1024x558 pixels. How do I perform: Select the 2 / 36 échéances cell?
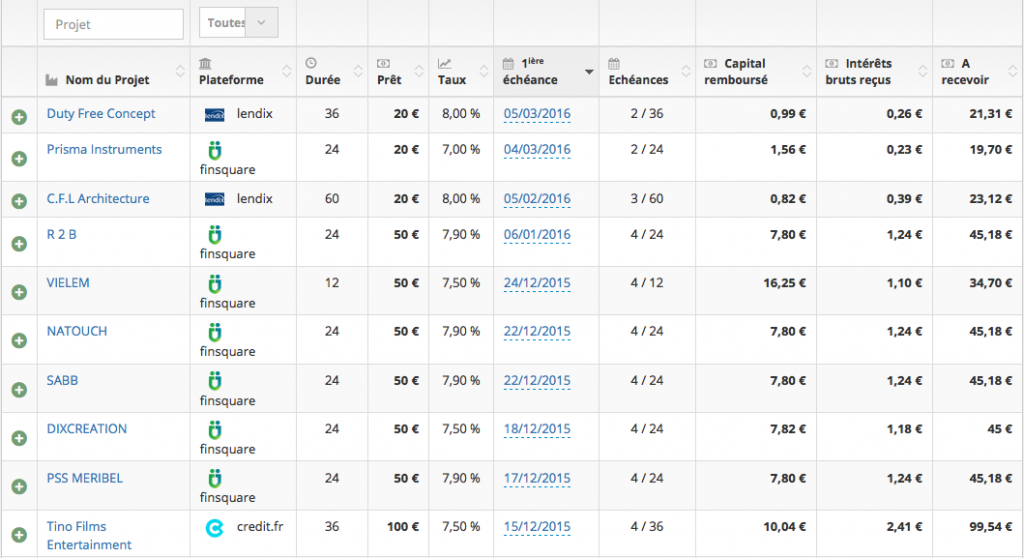coord(647,114)
